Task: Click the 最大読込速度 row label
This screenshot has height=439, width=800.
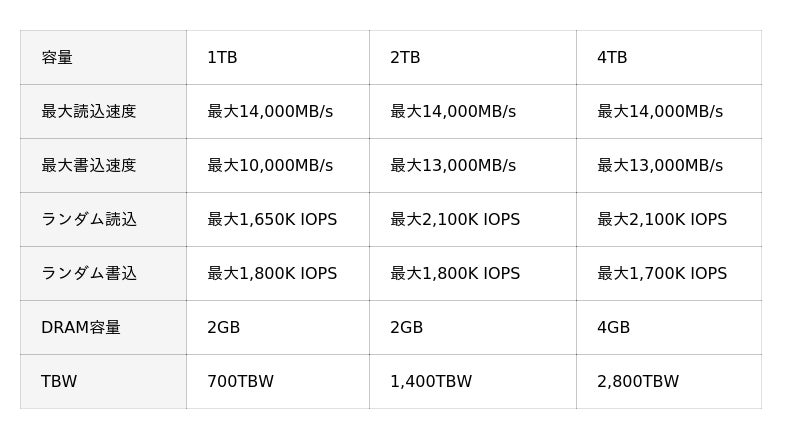Action: click(103, 111)
